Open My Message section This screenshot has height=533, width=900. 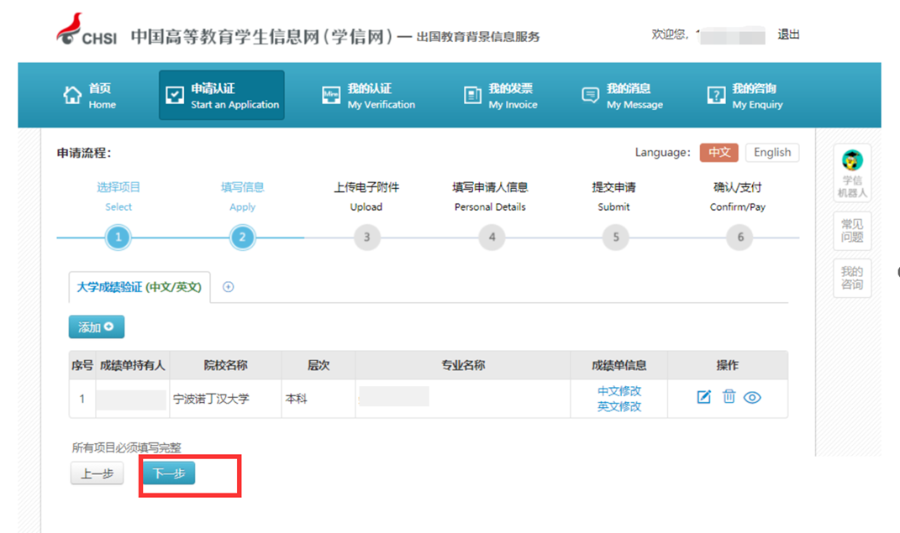tap(622, 95)
